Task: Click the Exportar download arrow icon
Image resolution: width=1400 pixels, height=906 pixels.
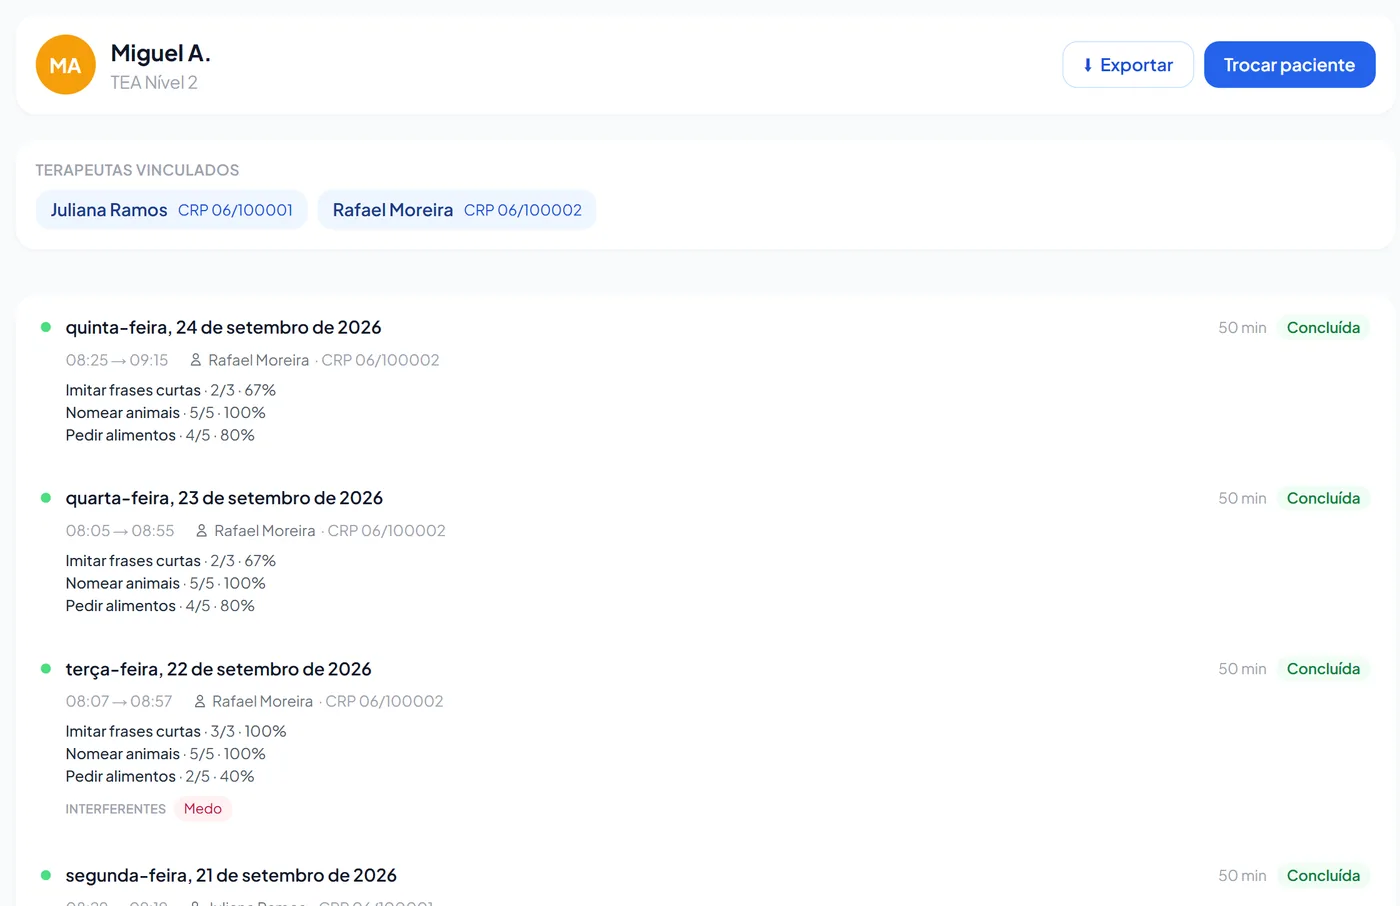Action: (1088, 65)
